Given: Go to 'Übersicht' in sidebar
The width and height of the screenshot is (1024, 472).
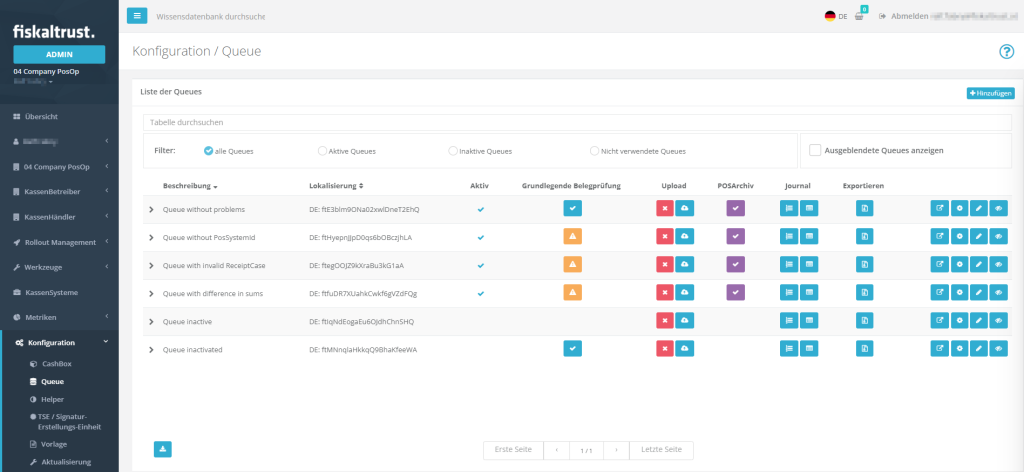Looking at the screenshot, I should [x=41, y=117].
